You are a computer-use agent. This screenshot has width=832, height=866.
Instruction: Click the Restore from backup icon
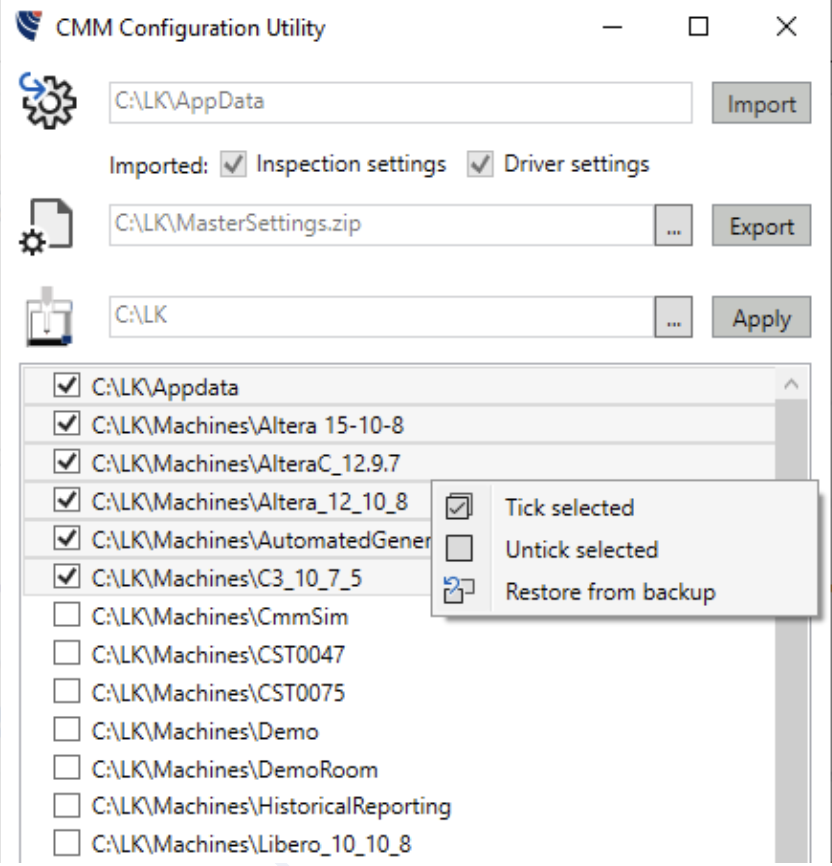(459, 590)
